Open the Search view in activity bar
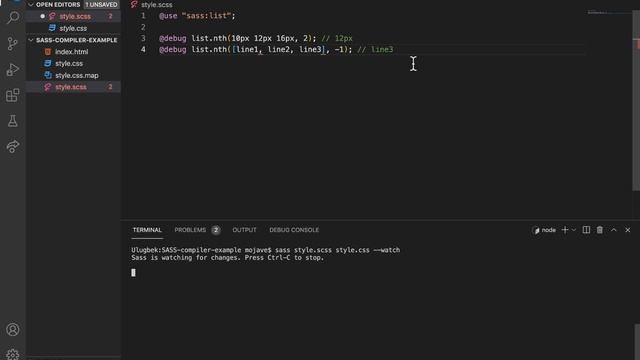This screenshot has width=640, height=360. [13, 18]
